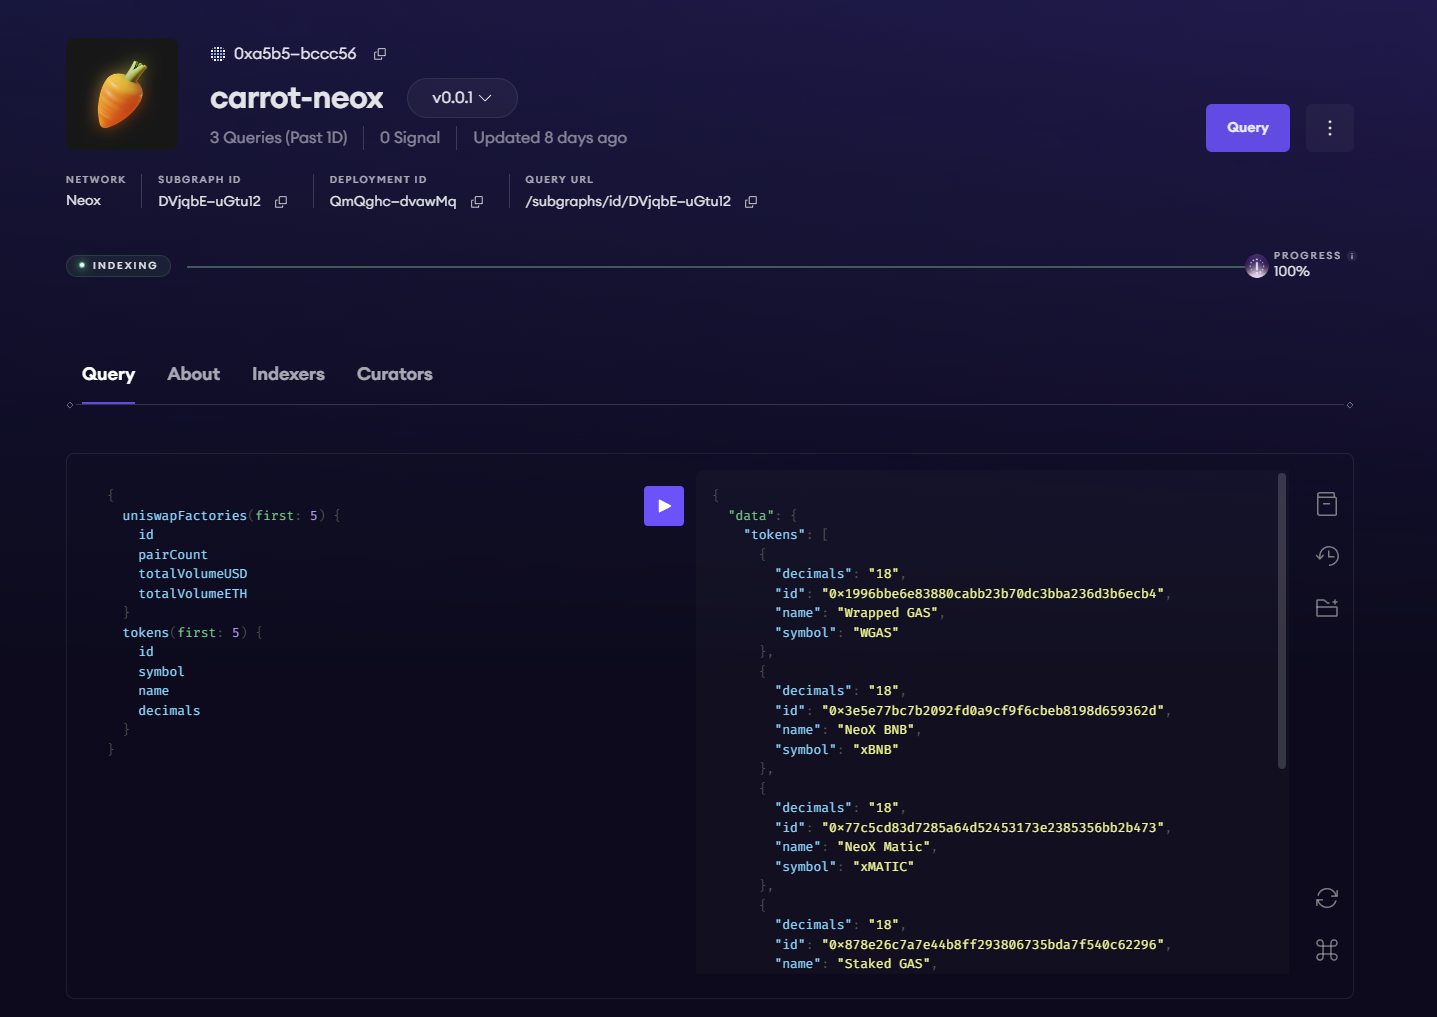This screenshot has width=1437, height=1017.
Task: Click the indexing progress bar marker
Action: 1257,267
